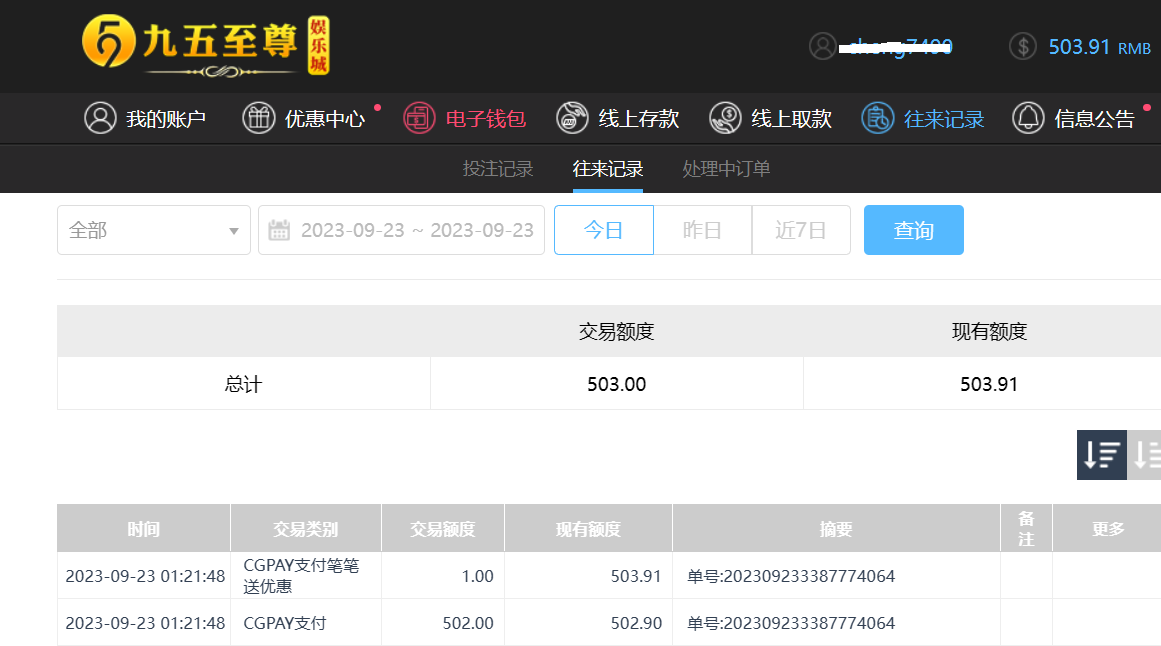Click the 503.00 total transaction amount
This screenshot has height=646, width=1161.
point(617,384)
